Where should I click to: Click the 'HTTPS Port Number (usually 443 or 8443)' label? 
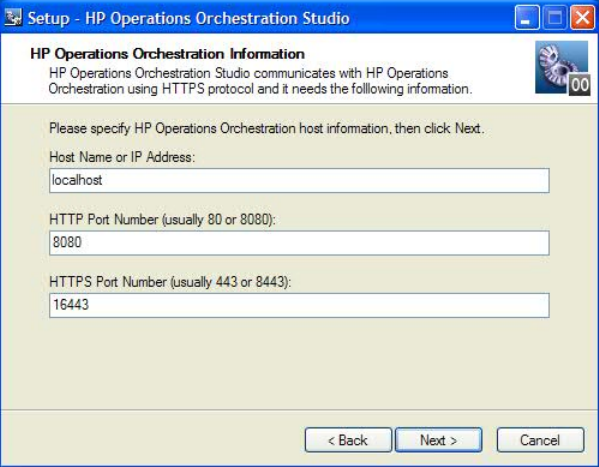(170, 282)
